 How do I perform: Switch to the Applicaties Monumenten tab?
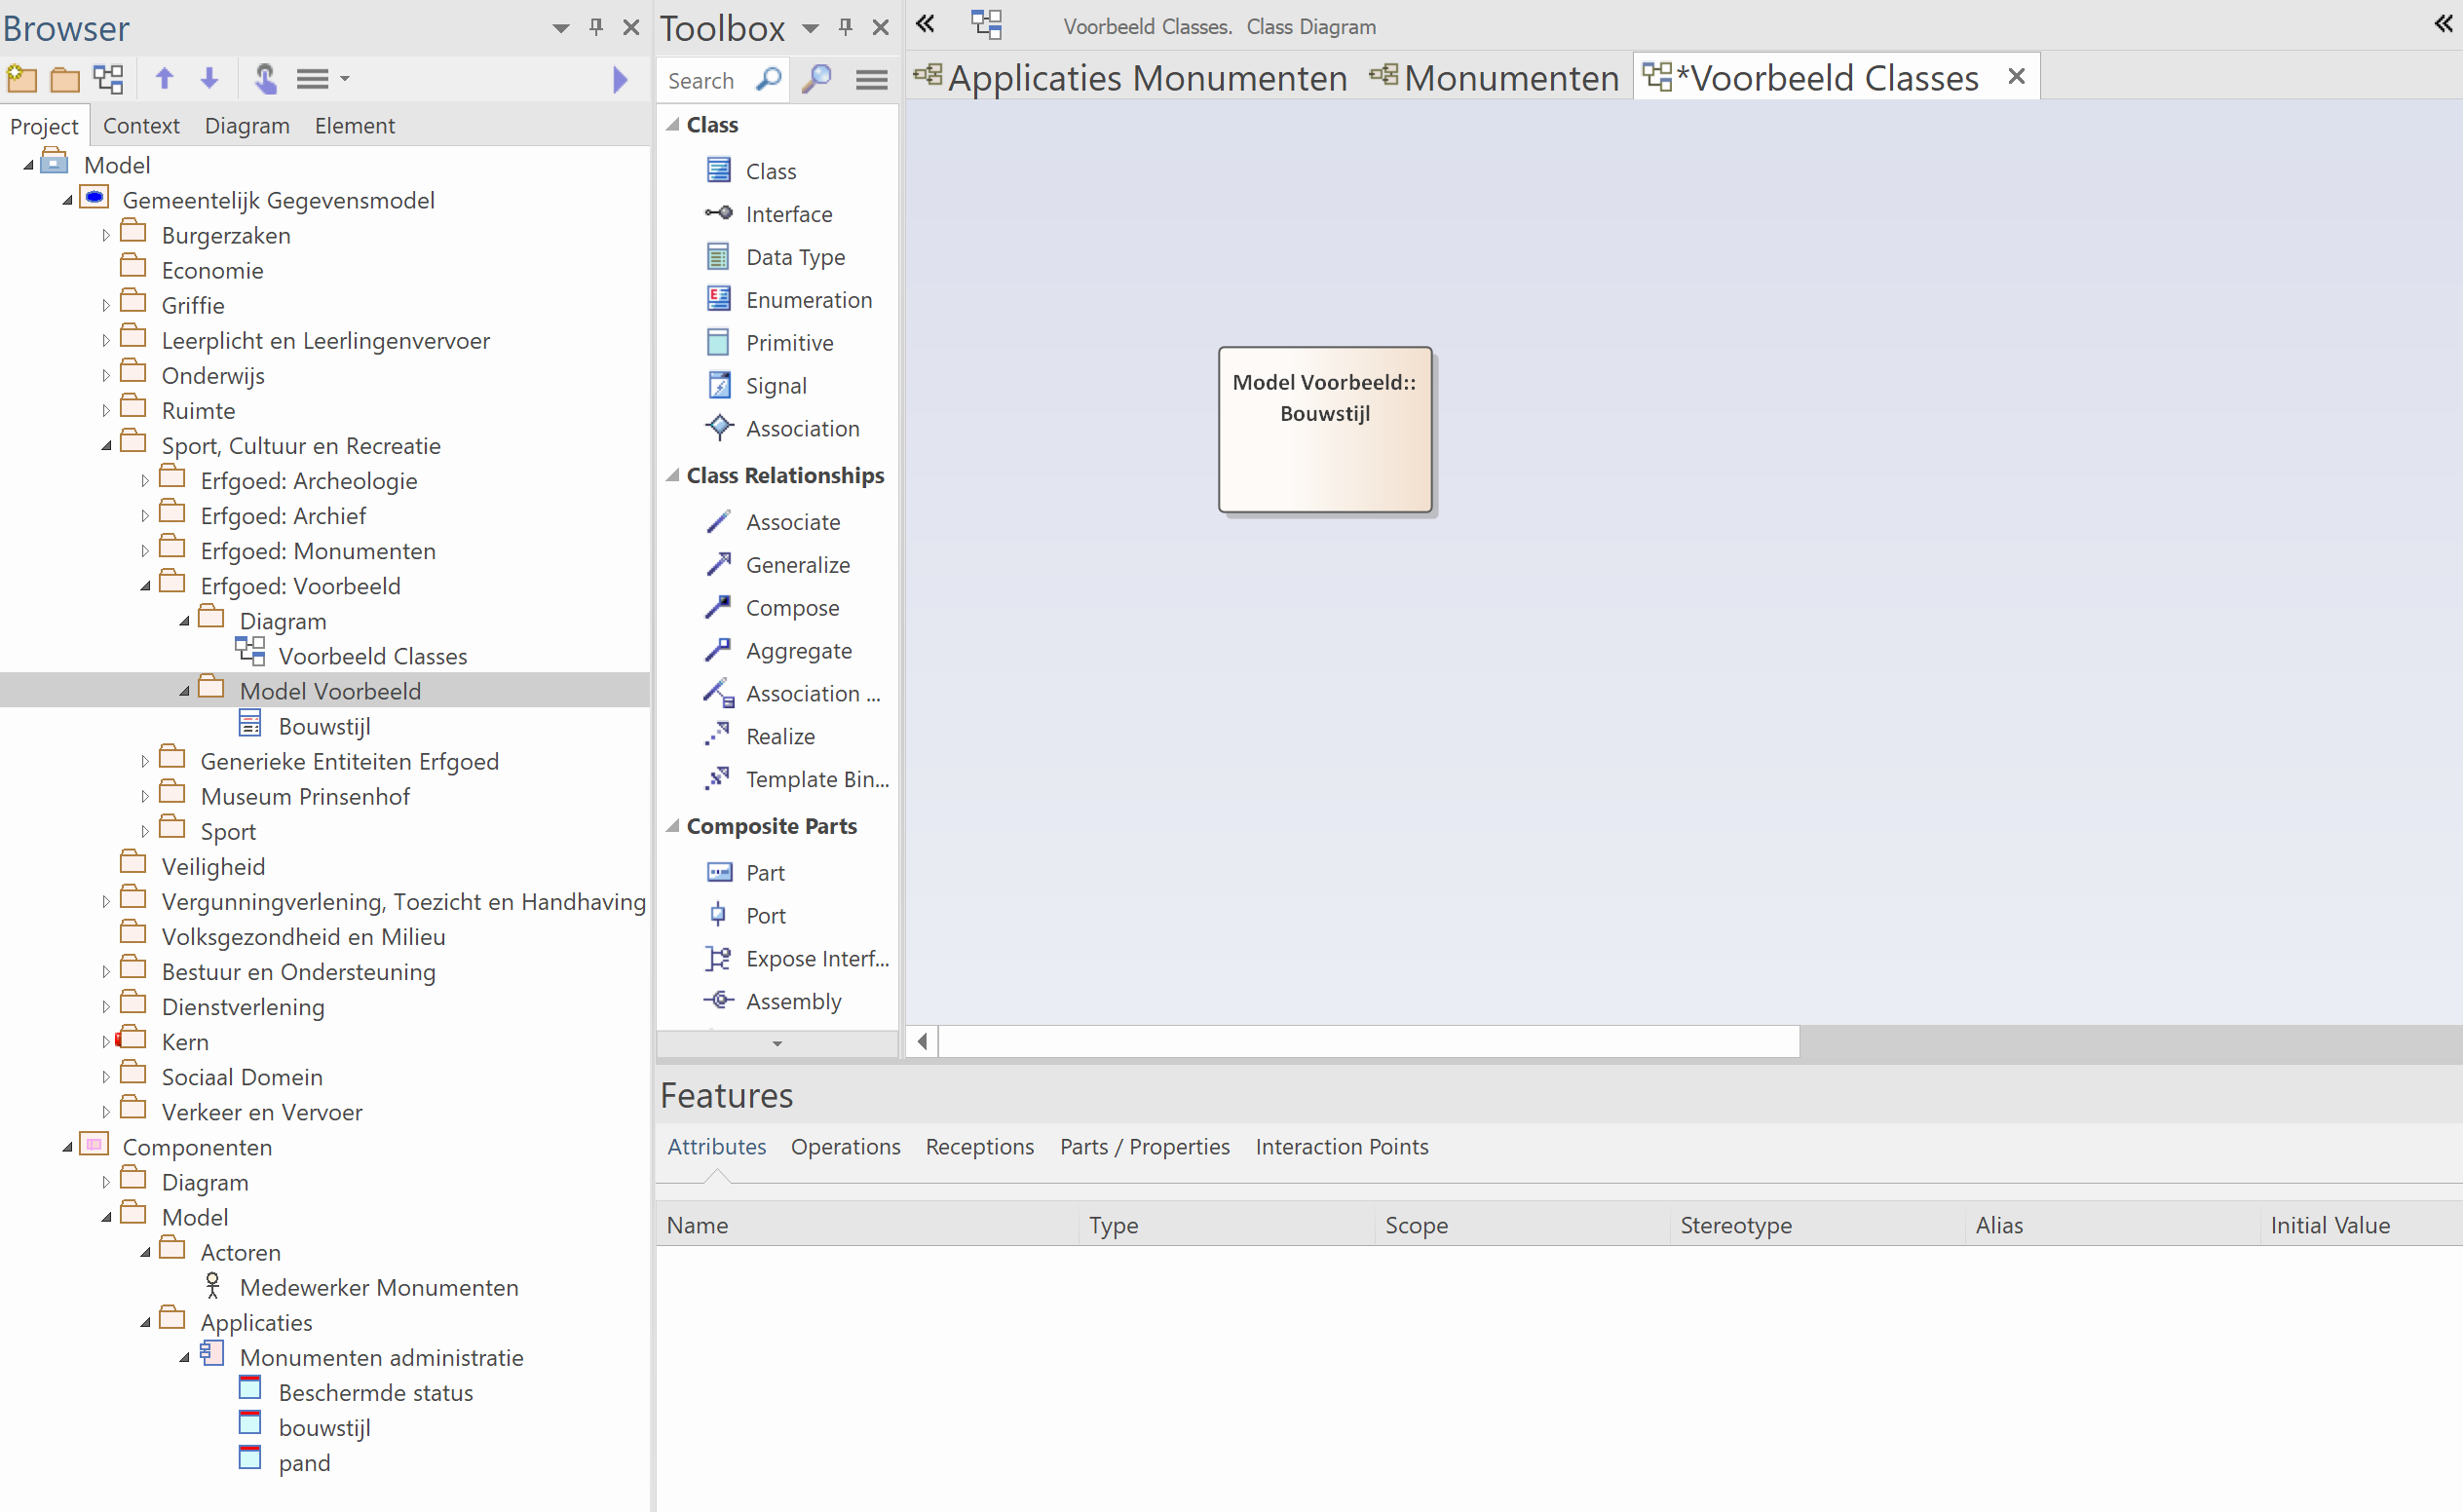click(x=1140, y=77)
